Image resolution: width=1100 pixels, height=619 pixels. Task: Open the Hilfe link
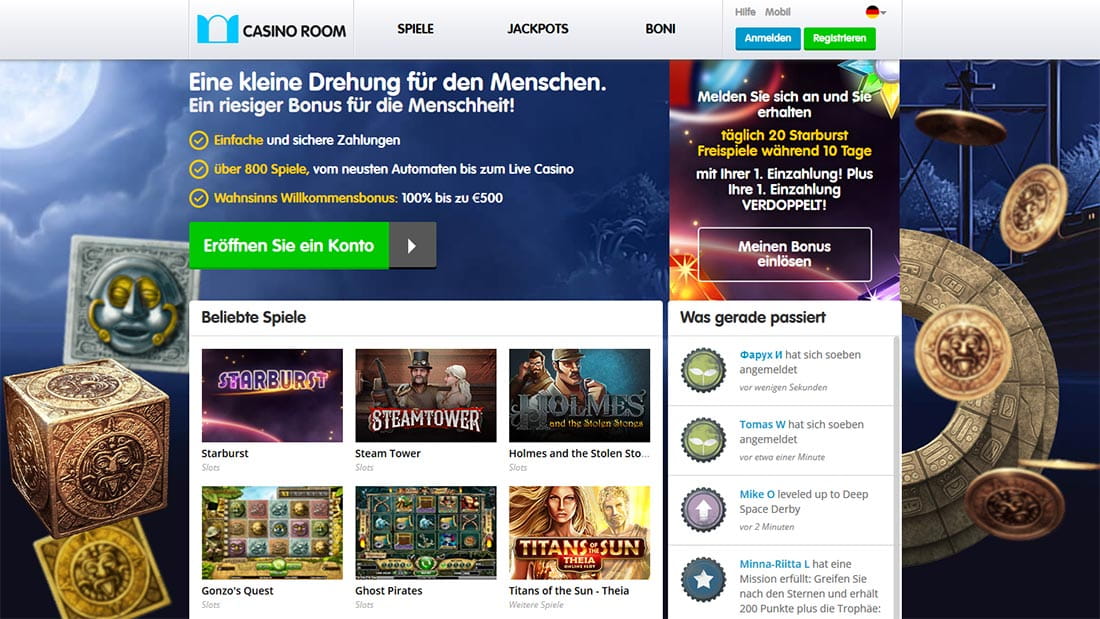coord(745,12)
